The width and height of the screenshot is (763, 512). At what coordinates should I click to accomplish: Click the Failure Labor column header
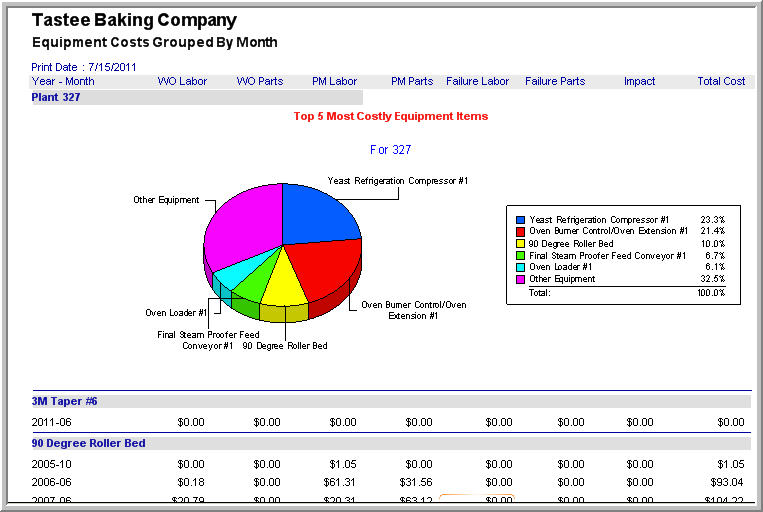(x=477, y=81)
